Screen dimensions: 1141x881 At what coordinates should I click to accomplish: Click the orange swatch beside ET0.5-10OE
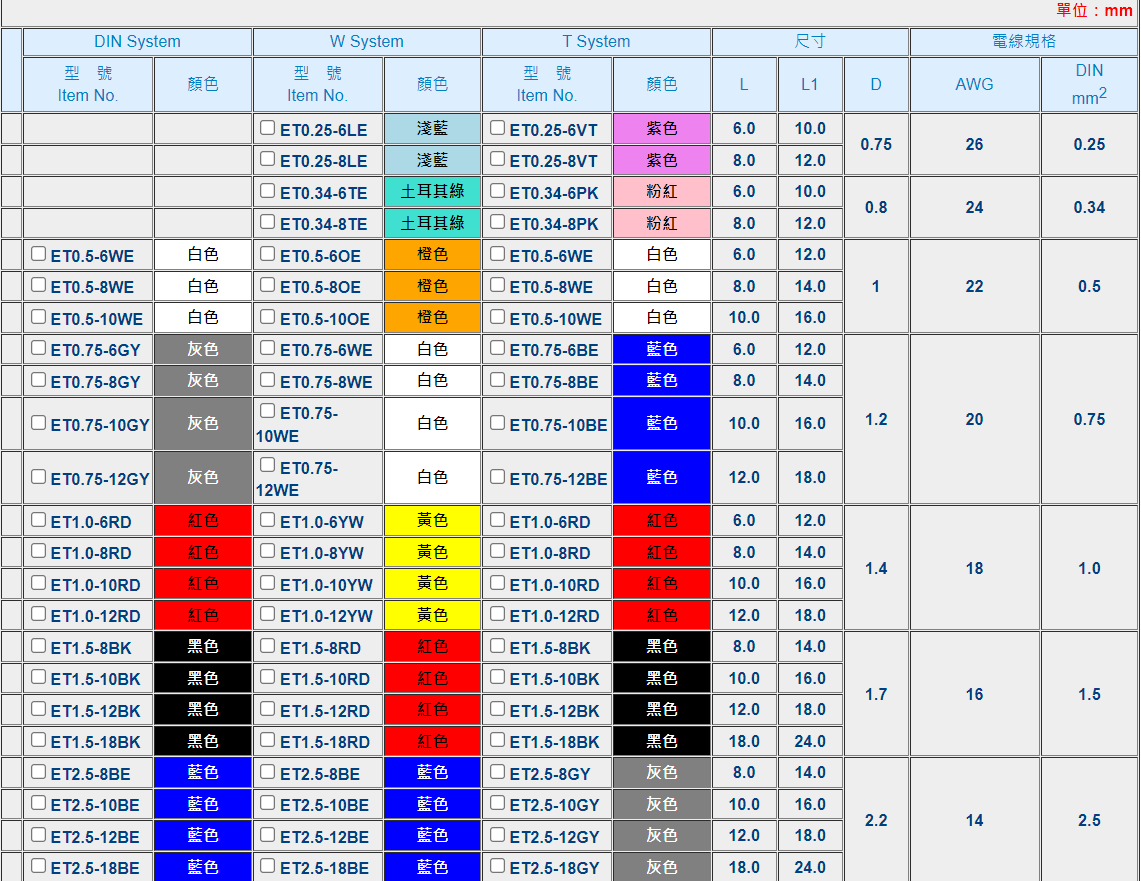tap(432, 318)
